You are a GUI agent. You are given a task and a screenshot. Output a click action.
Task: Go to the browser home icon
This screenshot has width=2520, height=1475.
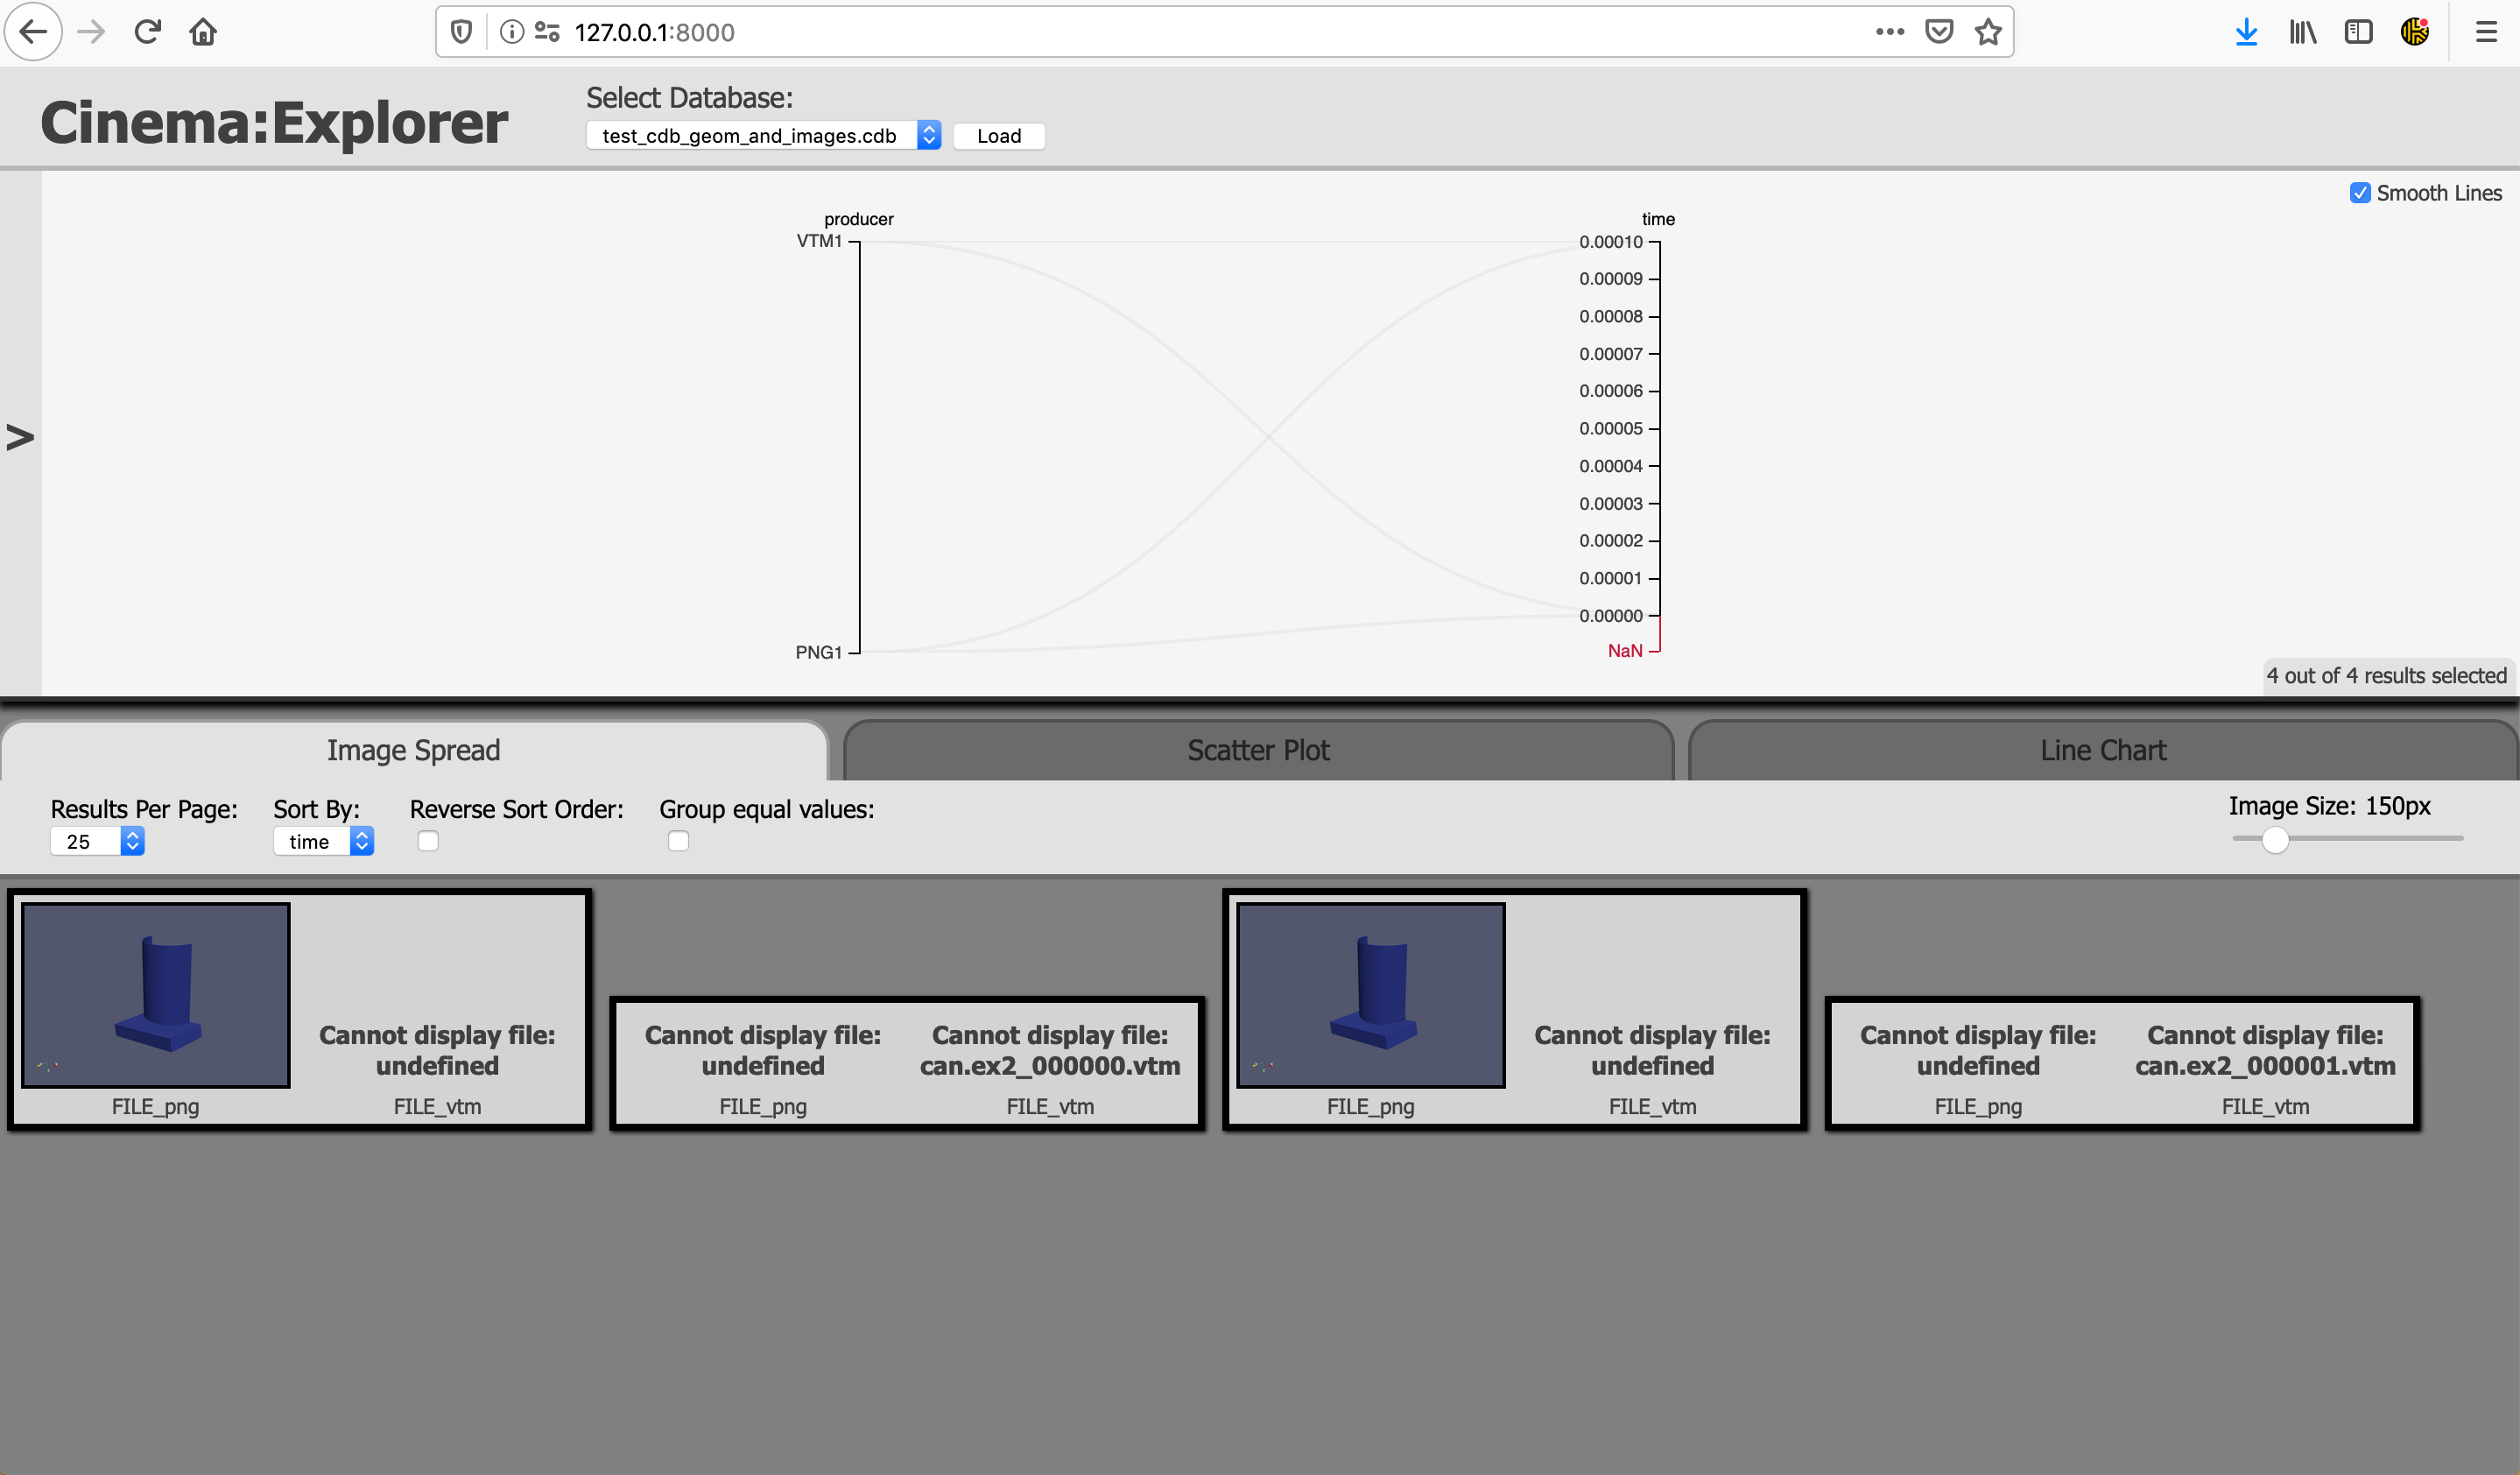(203, 32)
